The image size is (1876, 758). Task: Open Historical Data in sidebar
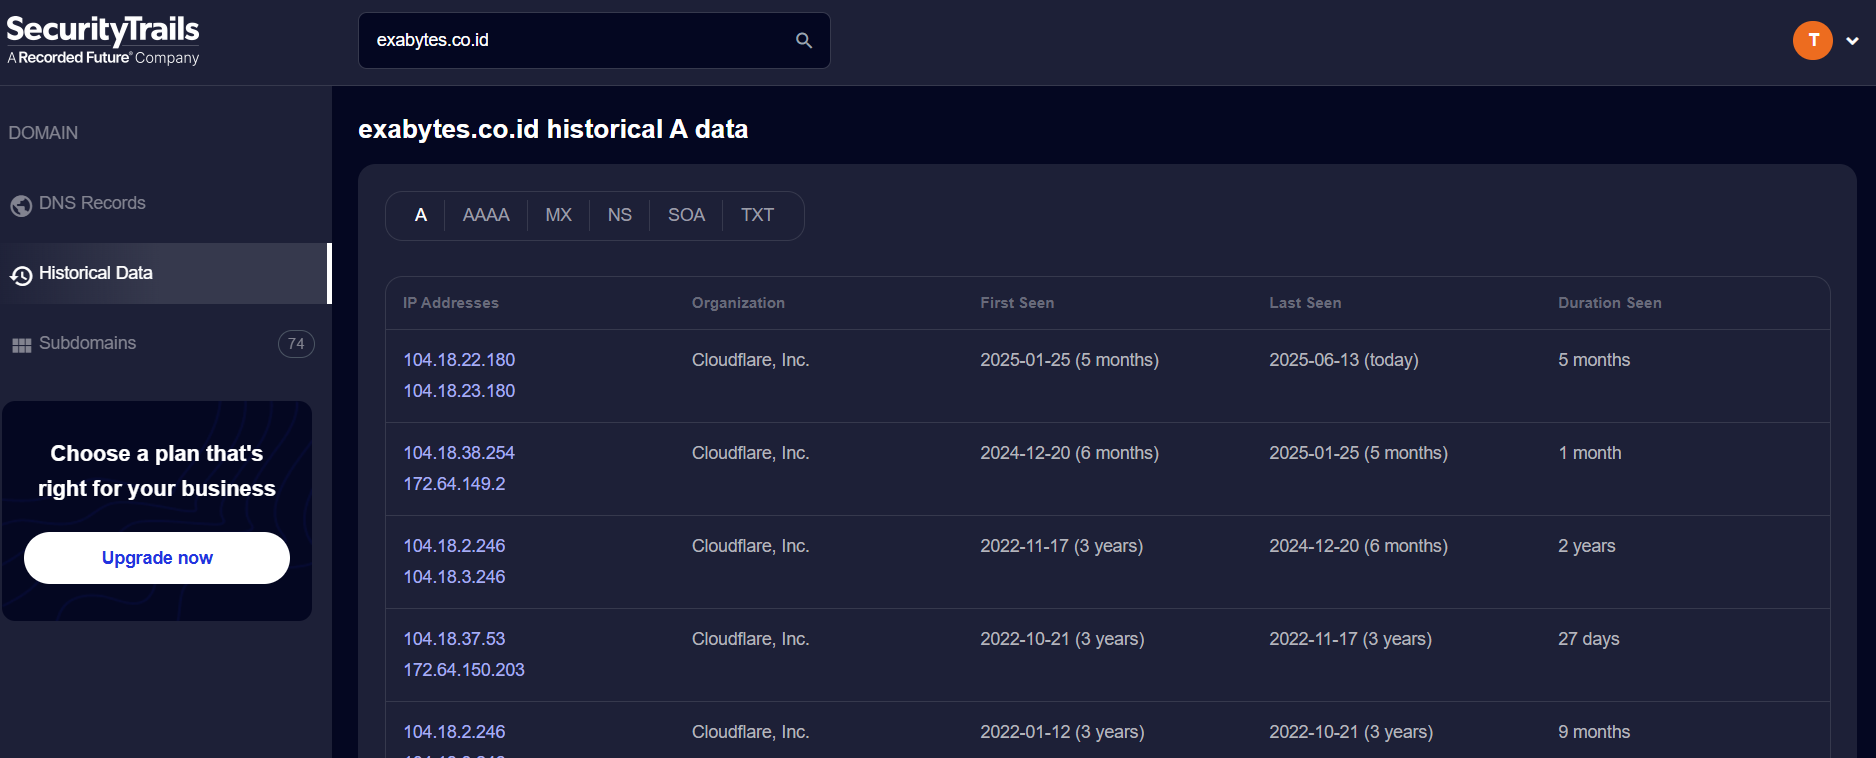[165, 273]
